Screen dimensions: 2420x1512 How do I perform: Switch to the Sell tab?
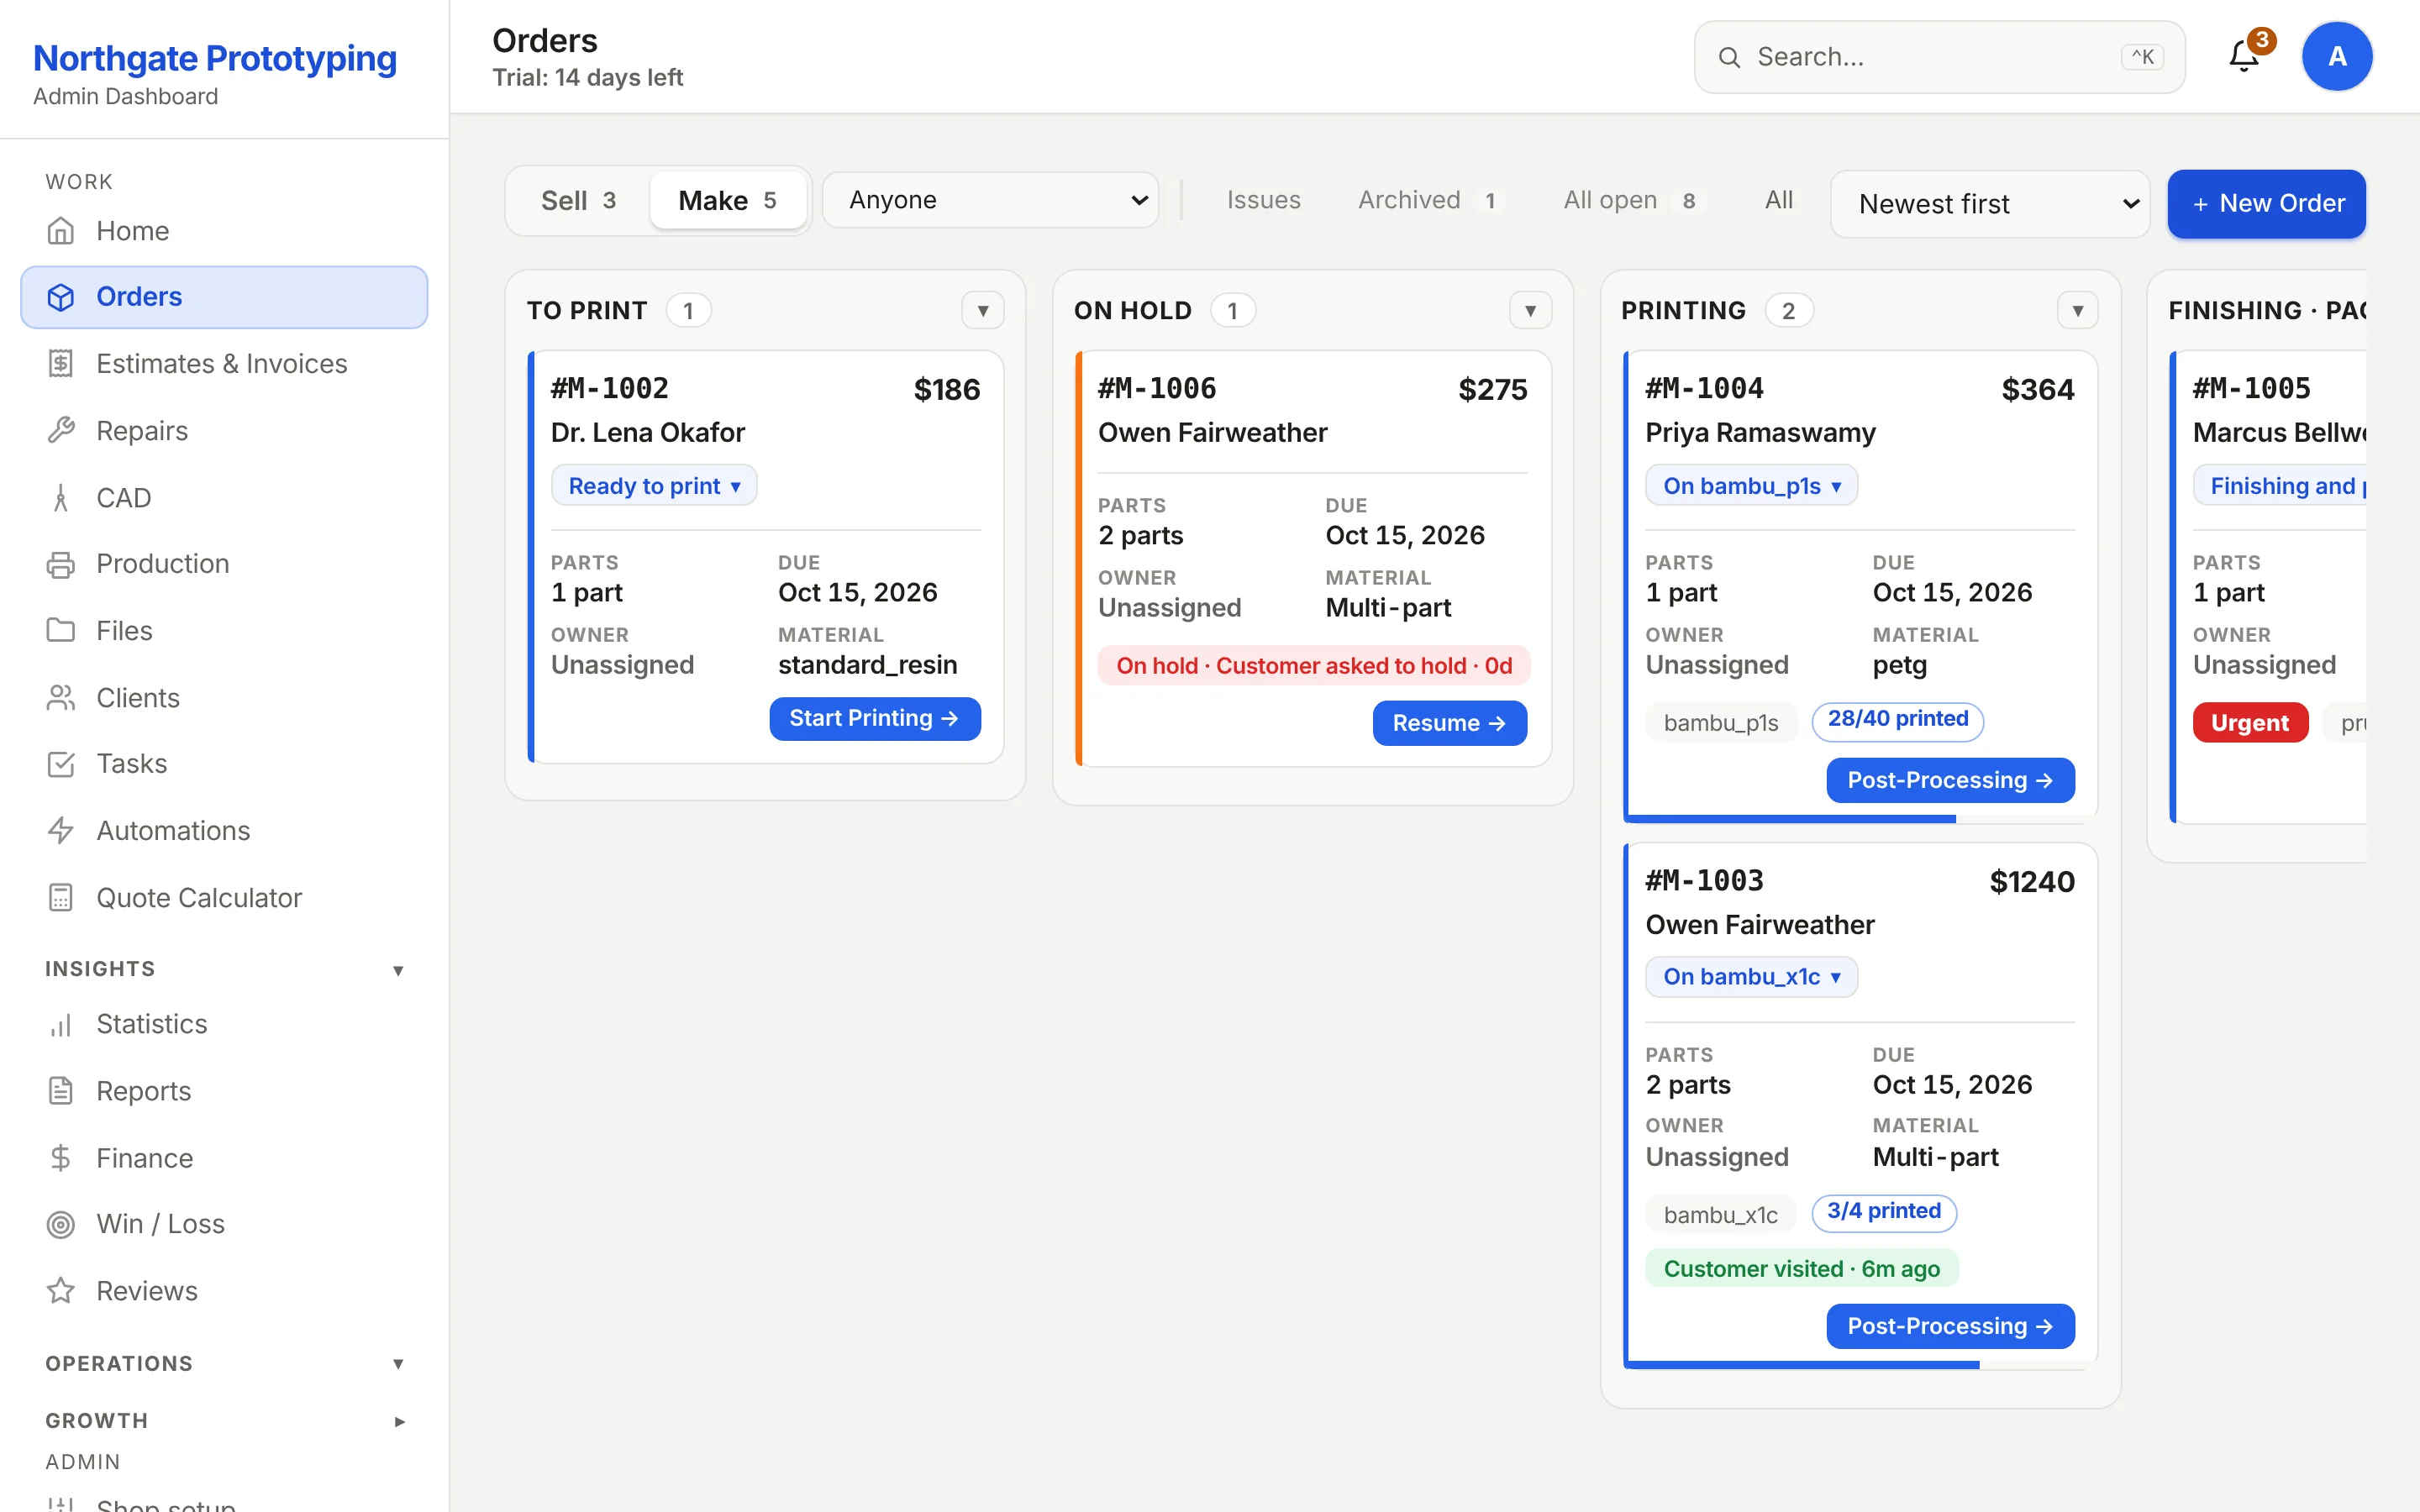point(578,201)
